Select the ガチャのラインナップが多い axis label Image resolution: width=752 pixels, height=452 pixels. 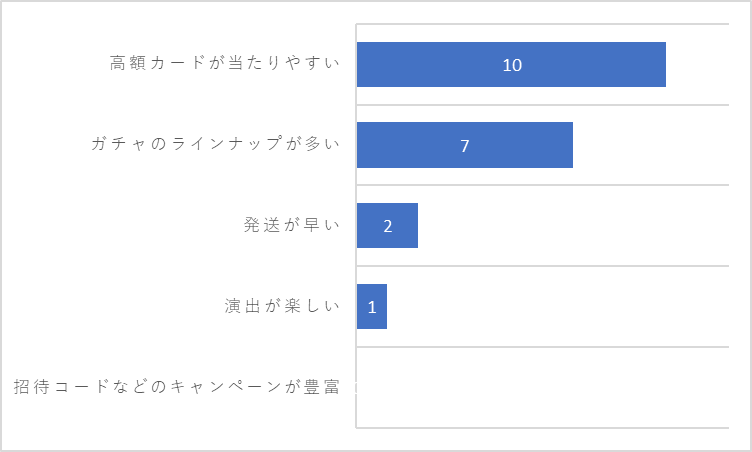coord(215,143)
